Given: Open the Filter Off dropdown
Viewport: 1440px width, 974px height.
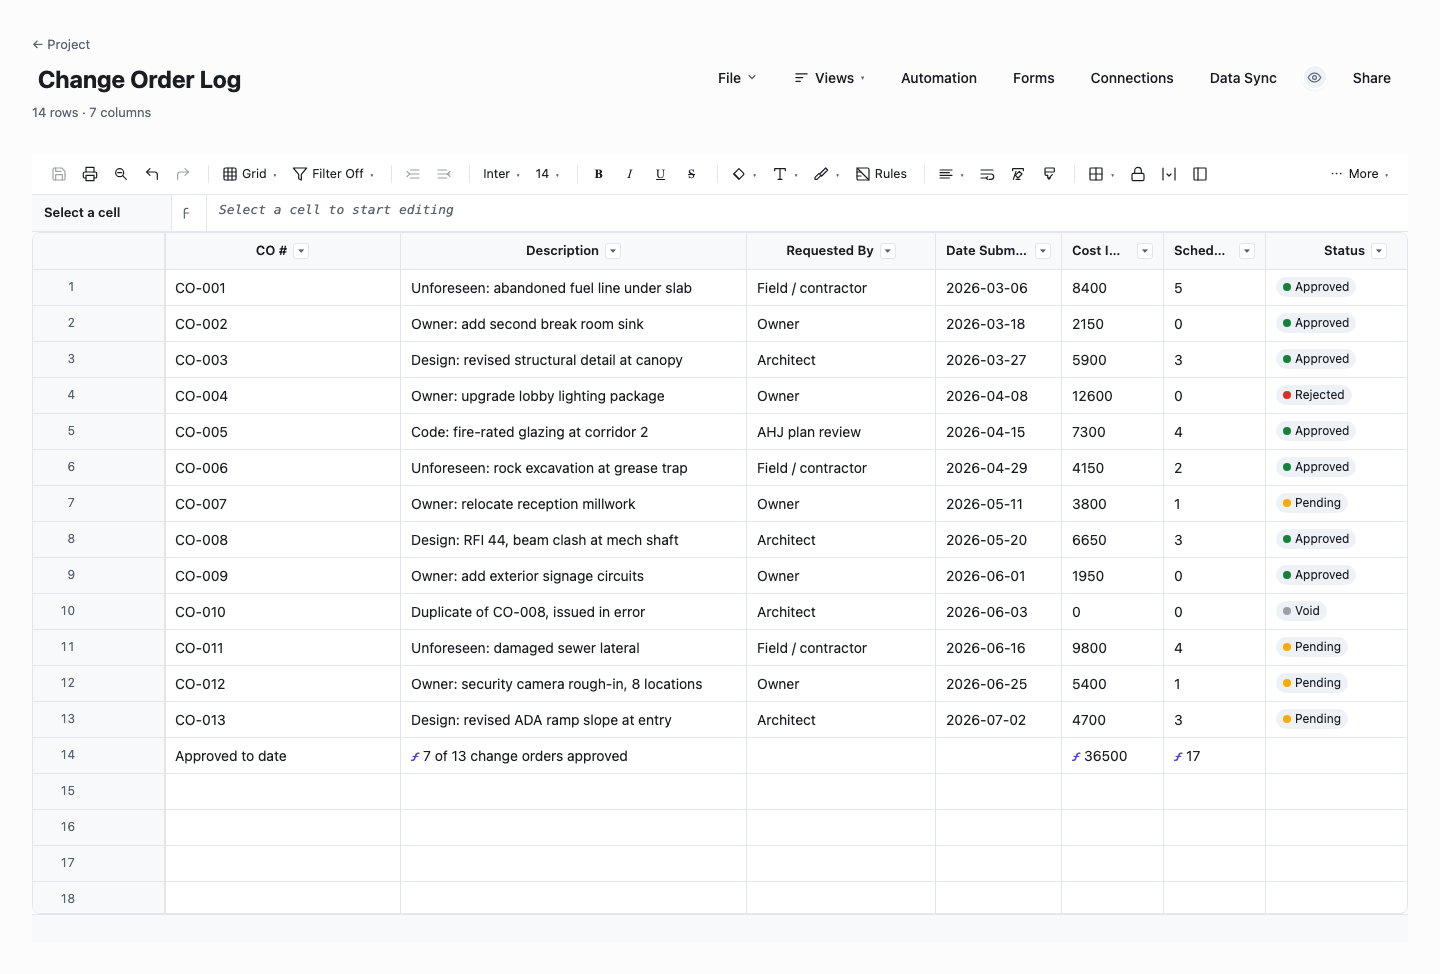Looking at the screenshot, I should (x=334, y=174).
